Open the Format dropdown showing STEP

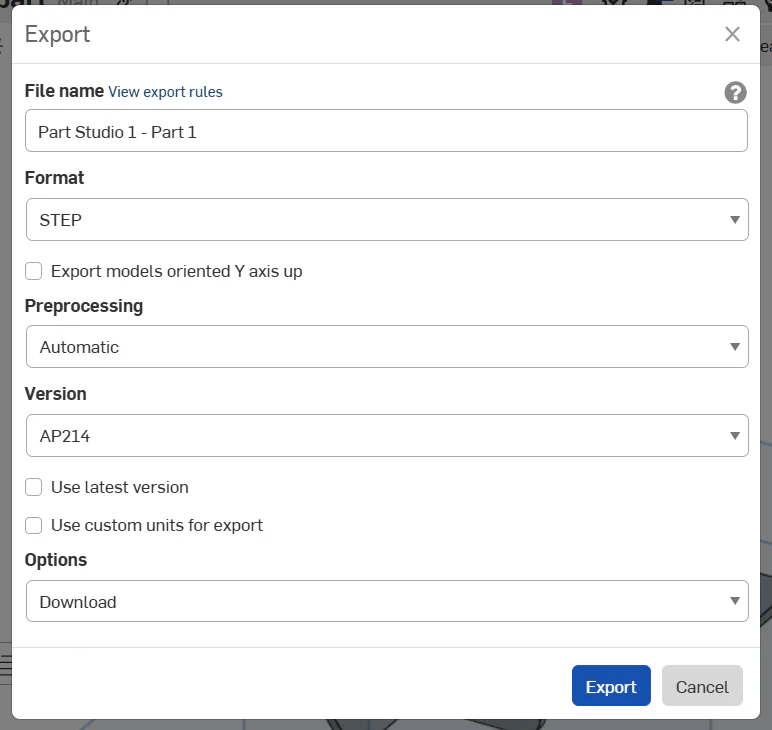pyautogui.click(x=387, y=220)
